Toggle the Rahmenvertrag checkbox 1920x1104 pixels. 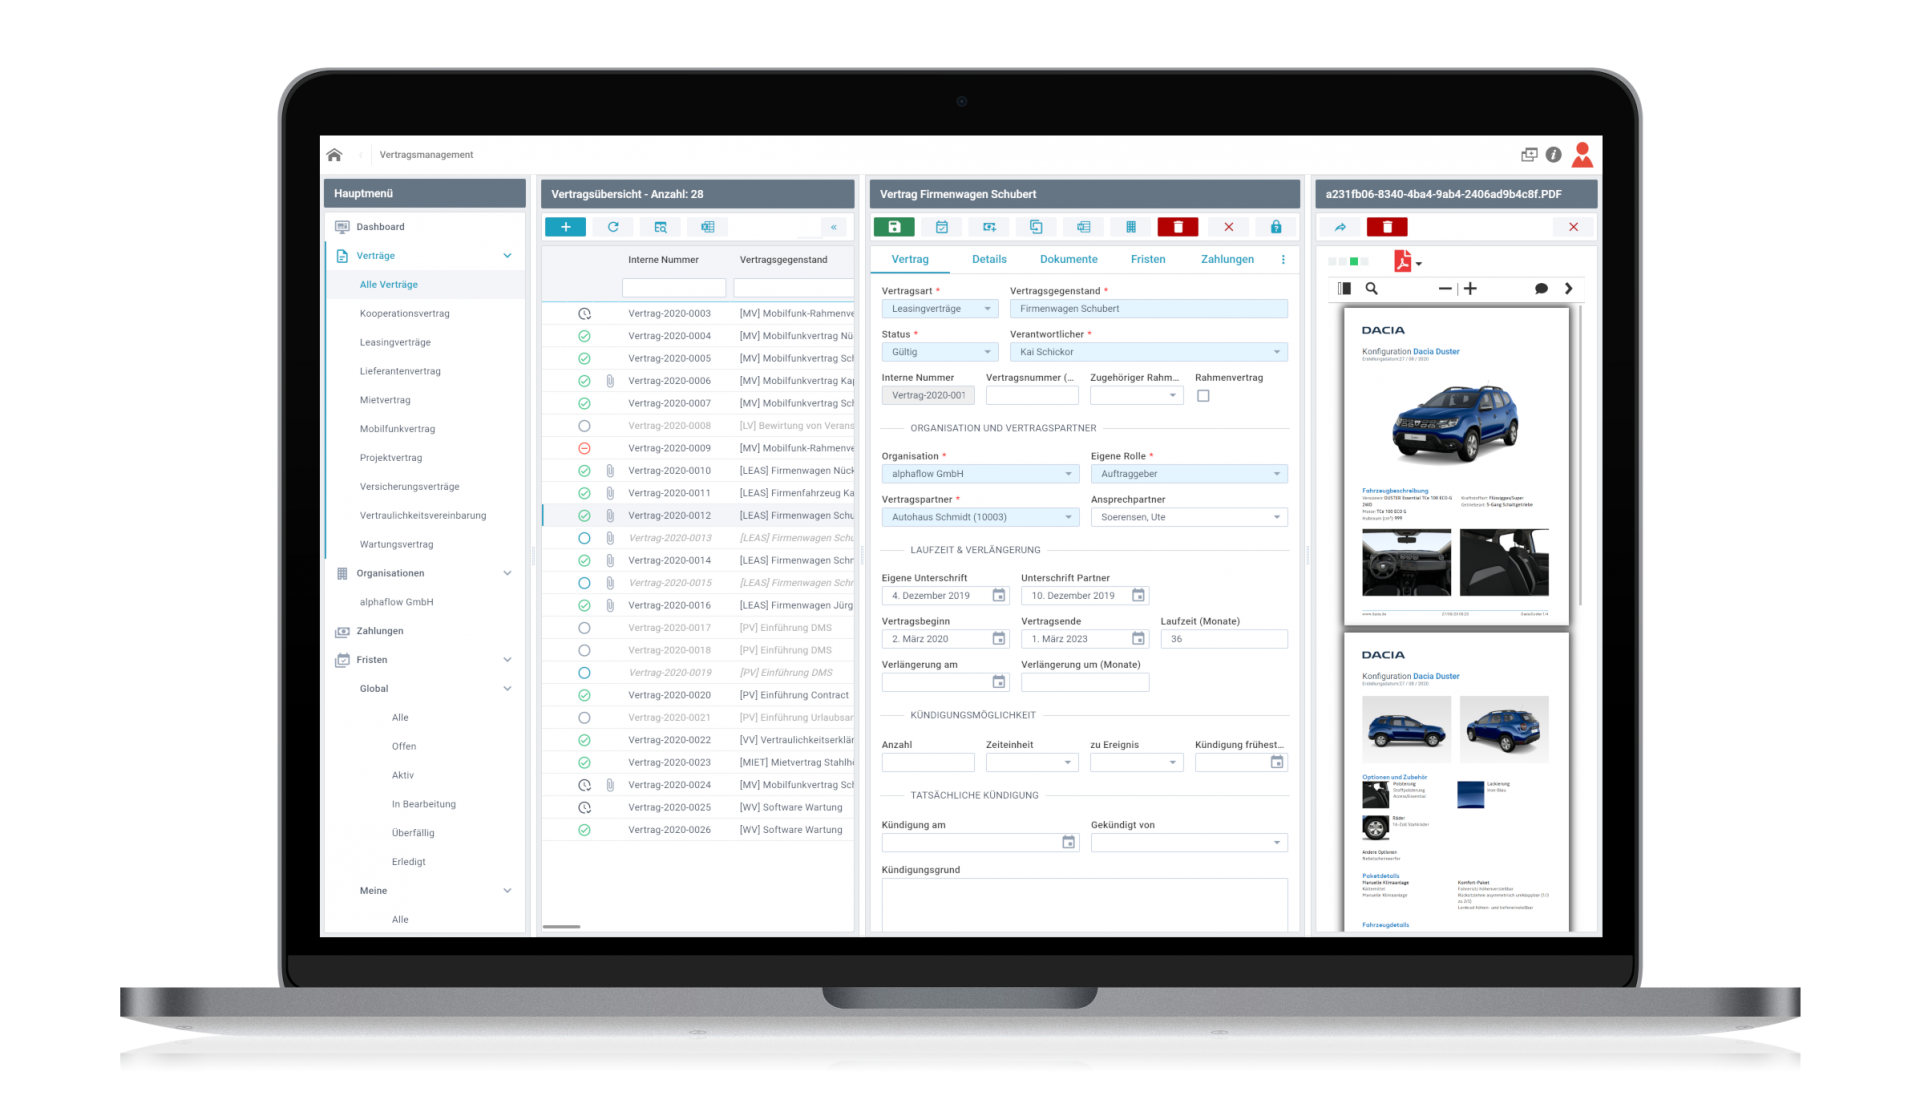coord(1203,396)
